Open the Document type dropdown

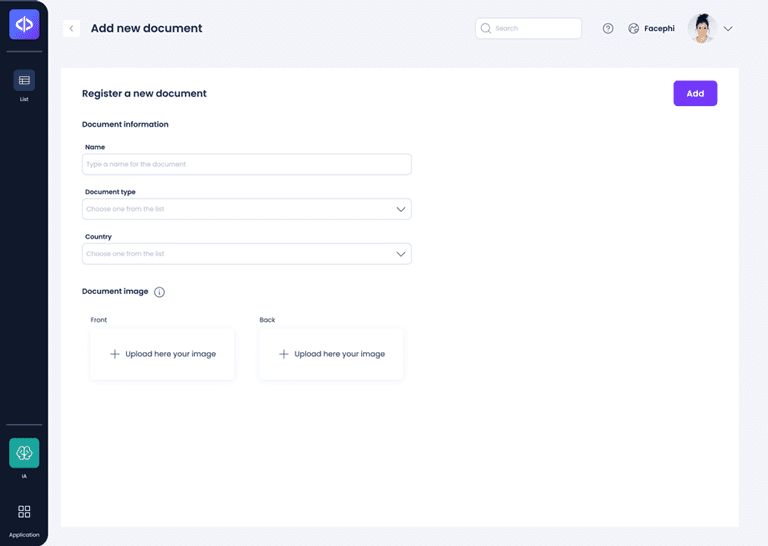tap(247, 209)
